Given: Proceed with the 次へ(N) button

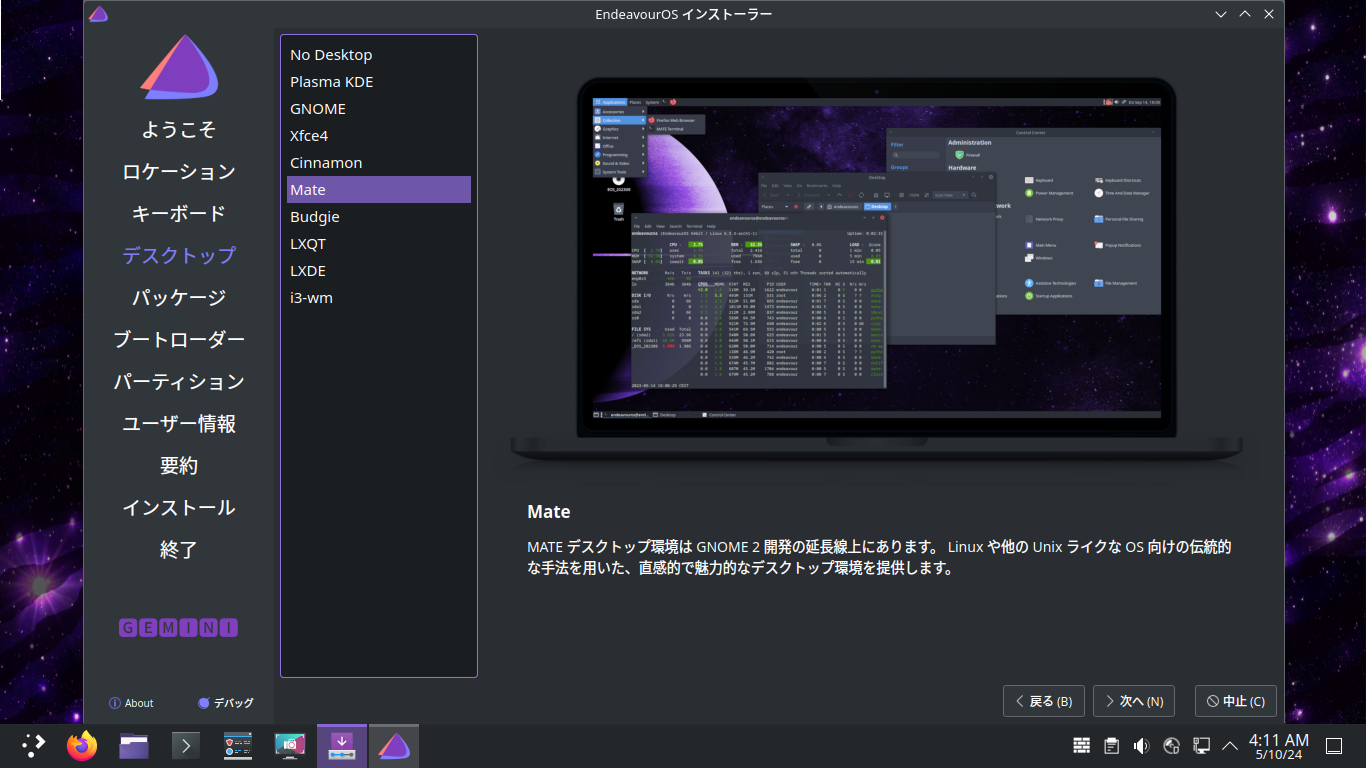Looking at the screenshot, I should [1134, 701].
